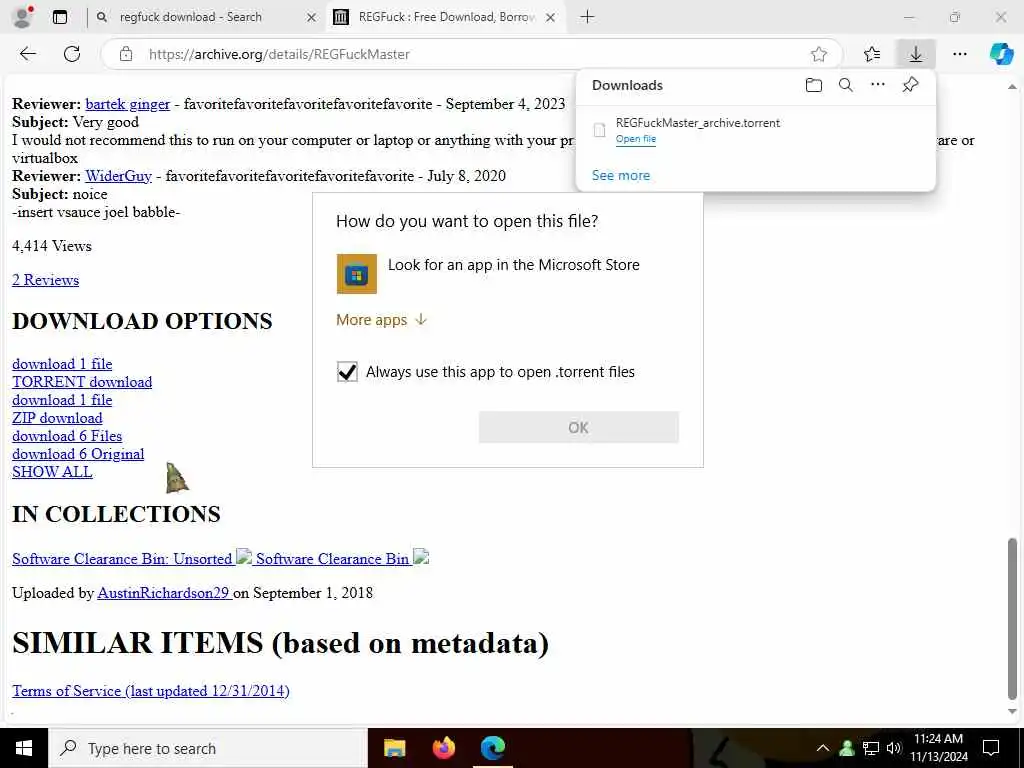
Task: Go back using the browser back arrow
Action: (x=27, y=54)
